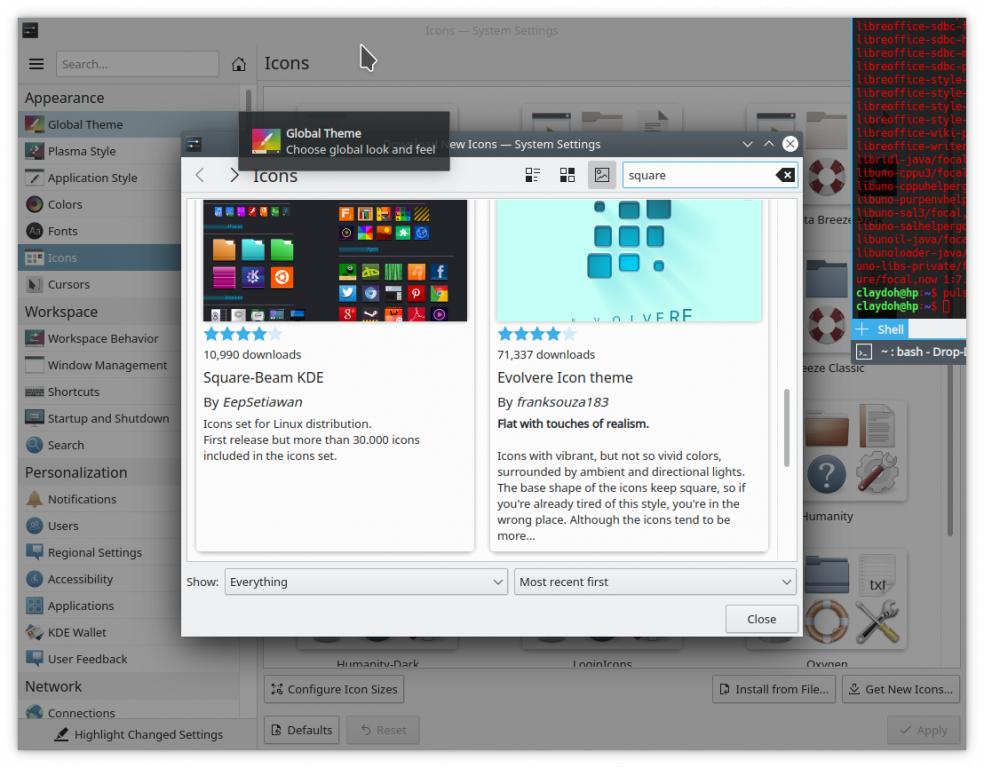
Task: Click the forward chevron beside Icons title
Action: click(x=234, y=175)
